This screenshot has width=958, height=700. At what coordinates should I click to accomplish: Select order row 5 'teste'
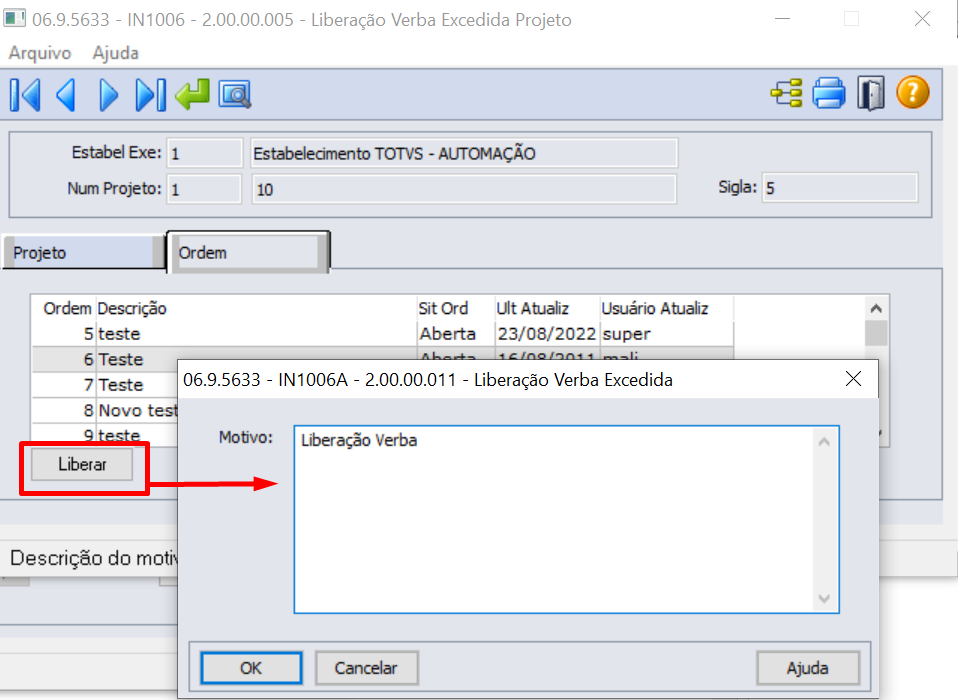point(382,334)
